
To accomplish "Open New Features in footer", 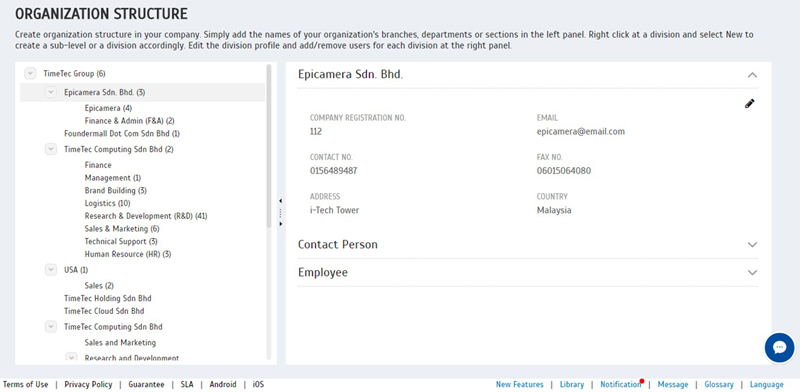I will click(x=519, y=384).
